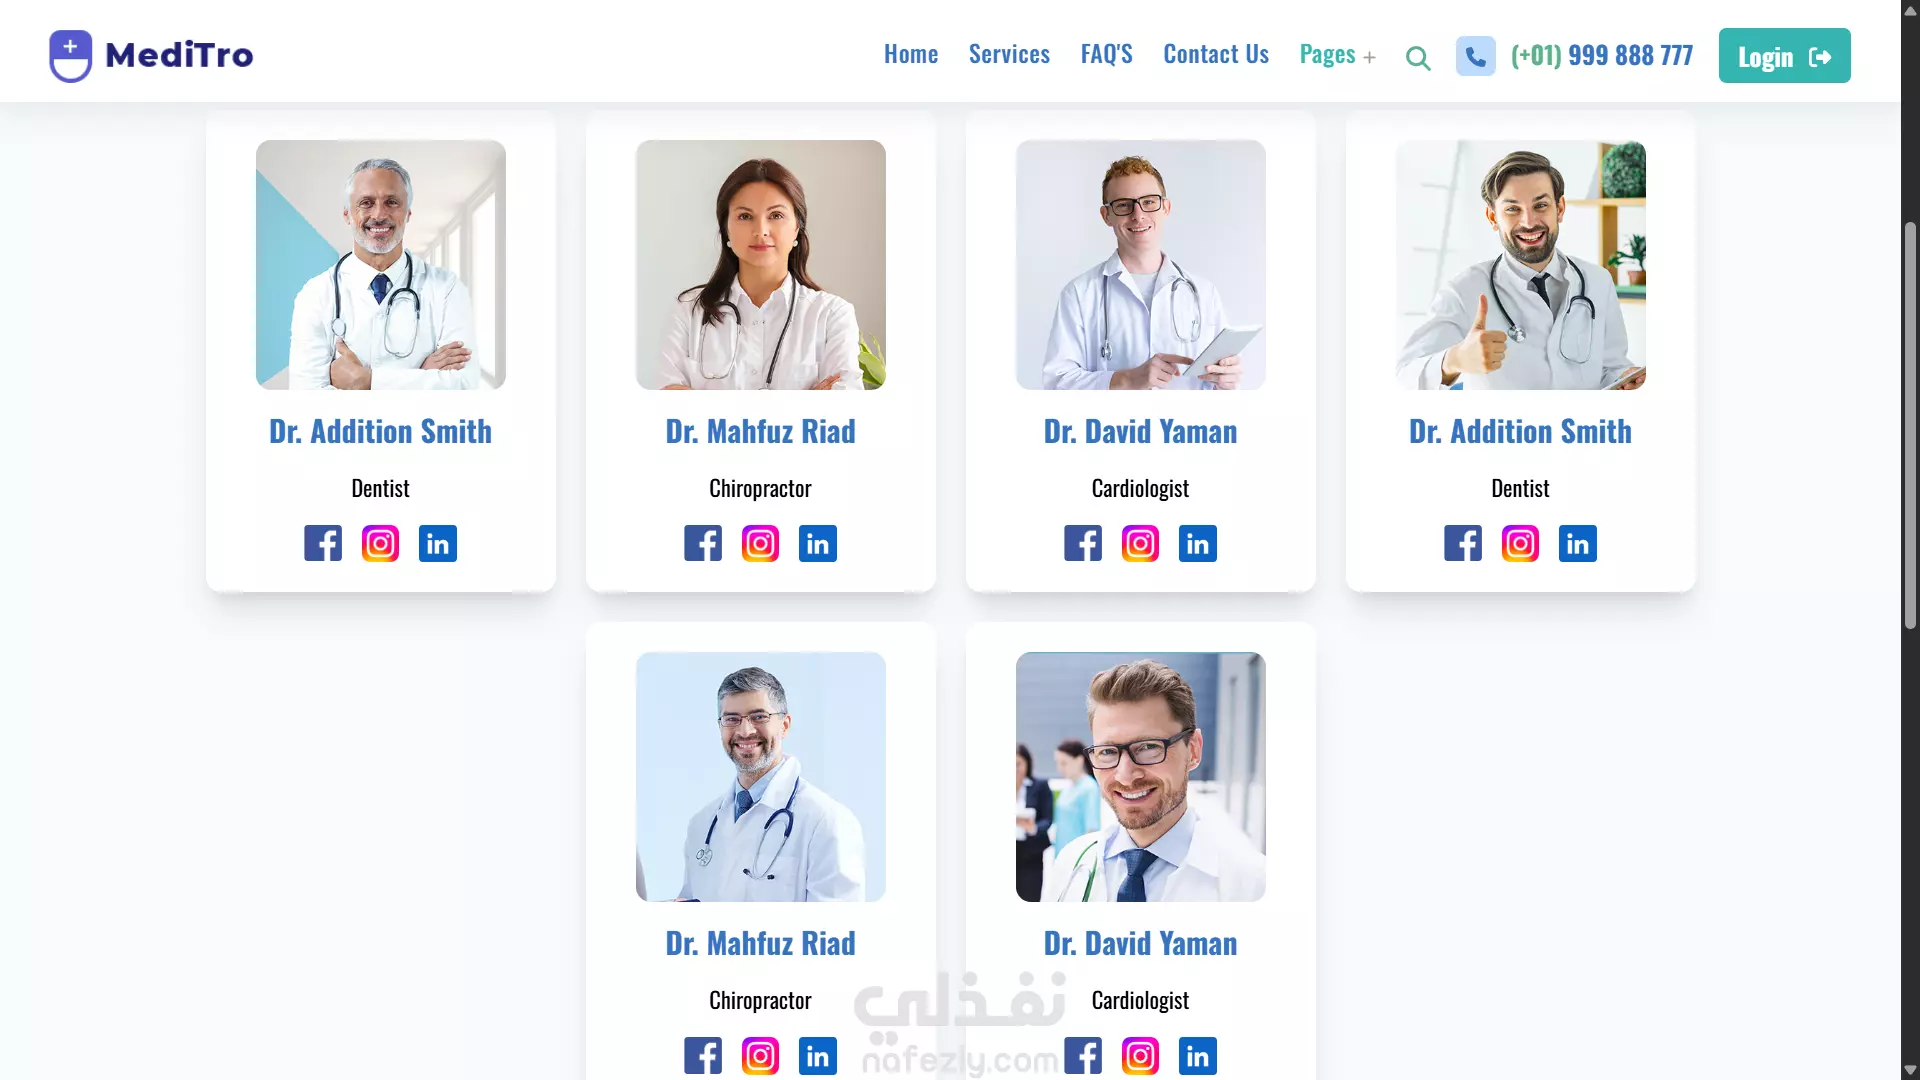Click the blue phone icon in header
Image resolution: width=1920 pixels, height=1080 pixels.
1475,56
